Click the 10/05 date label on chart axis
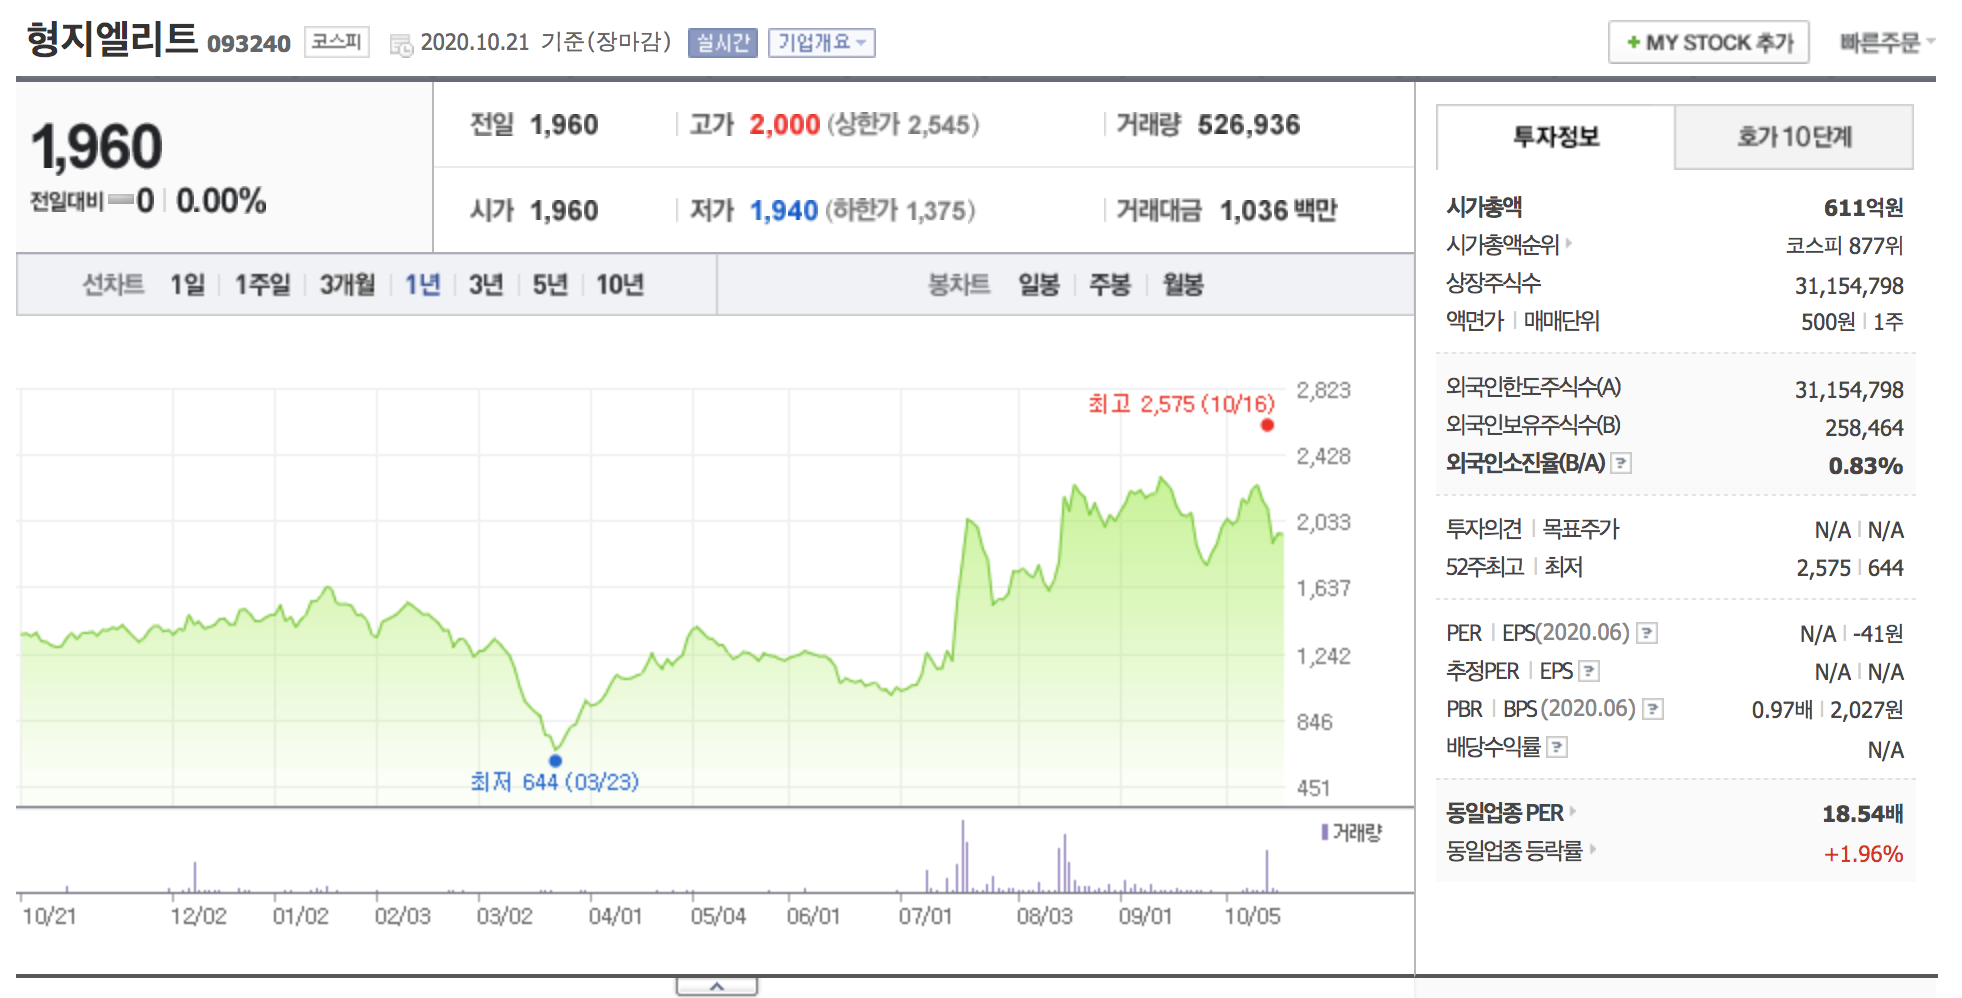 pyautogui.click(x=1252, y=916)
